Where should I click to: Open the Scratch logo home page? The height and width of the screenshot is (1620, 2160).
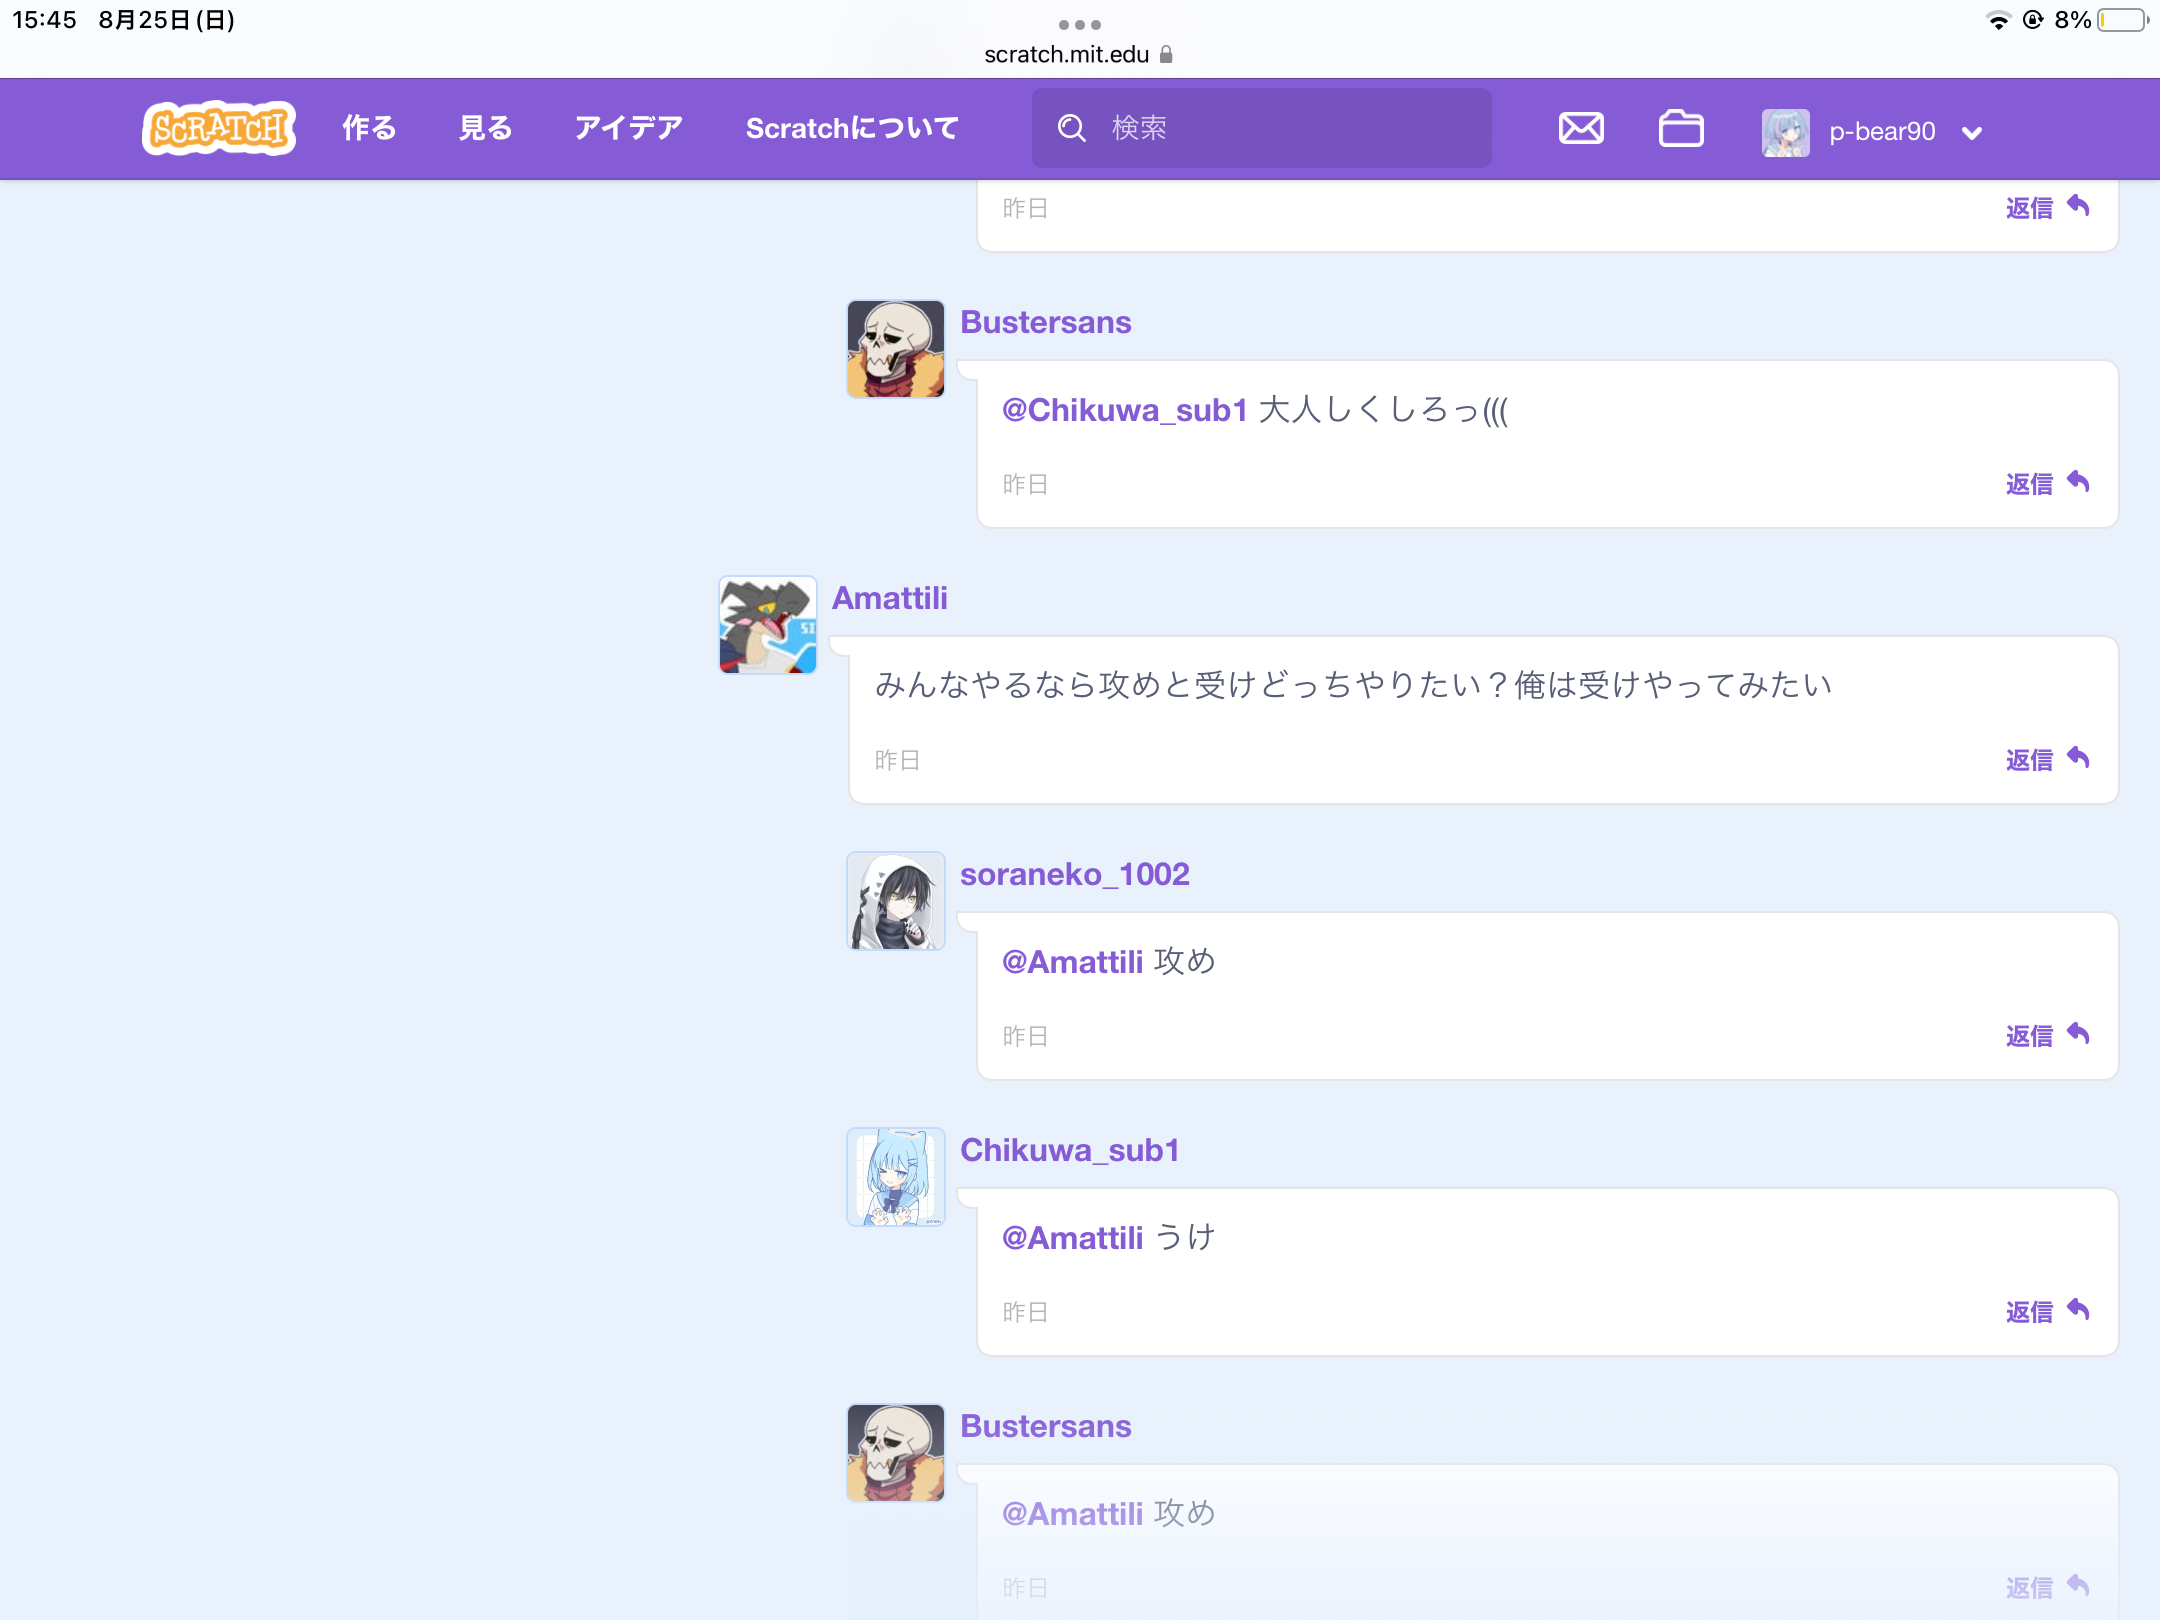(x=219, y=128)
